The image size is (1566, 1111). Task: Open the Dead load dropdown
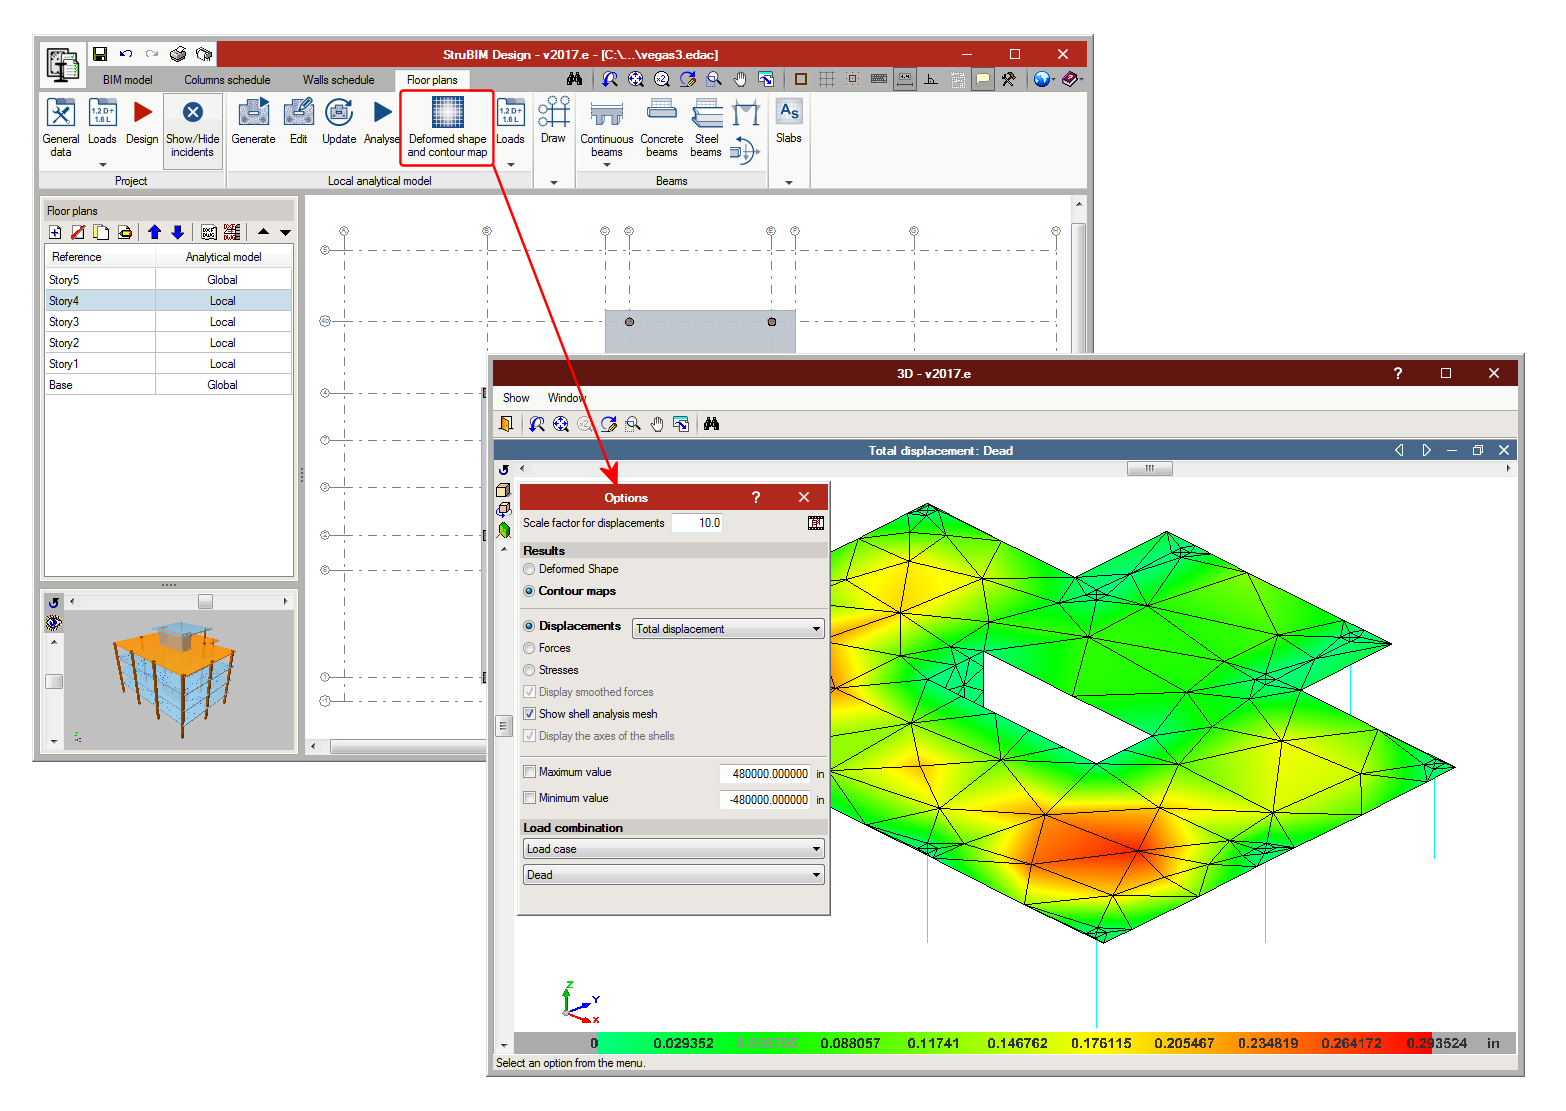pos(673,875)
